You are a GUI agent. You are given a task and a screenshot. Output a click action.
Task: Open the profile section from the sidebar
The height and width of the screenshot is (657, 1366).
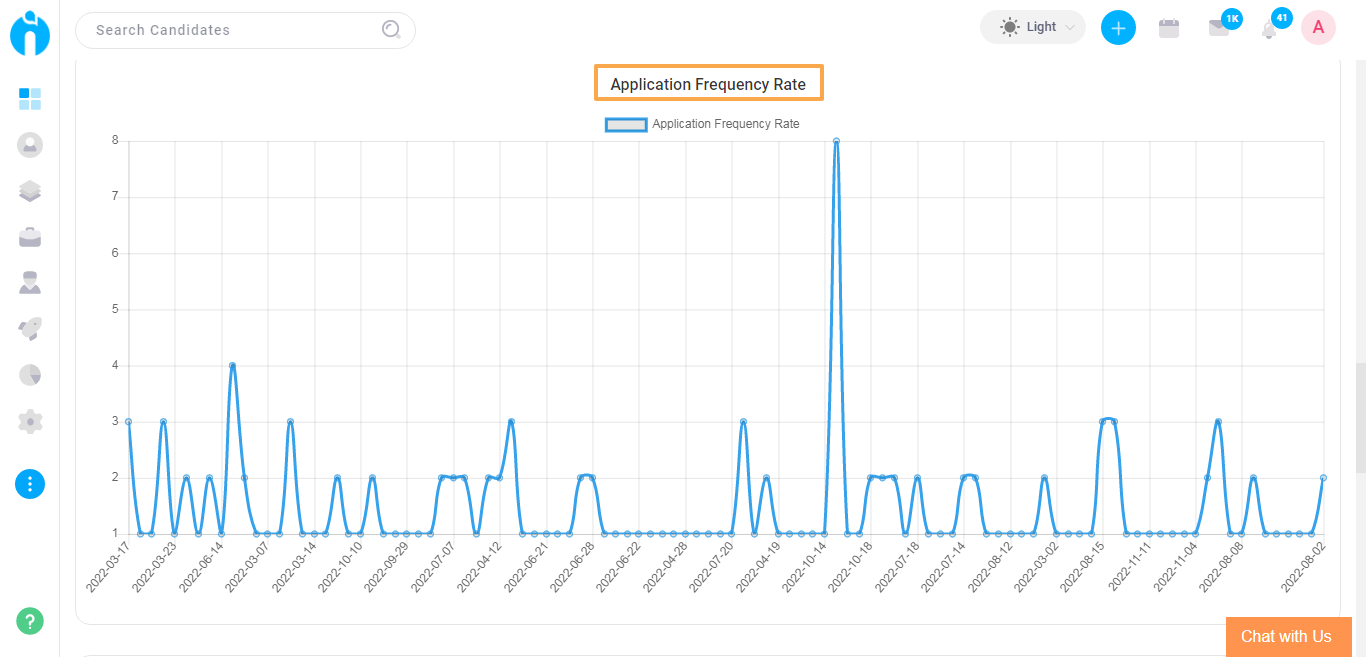30,145
